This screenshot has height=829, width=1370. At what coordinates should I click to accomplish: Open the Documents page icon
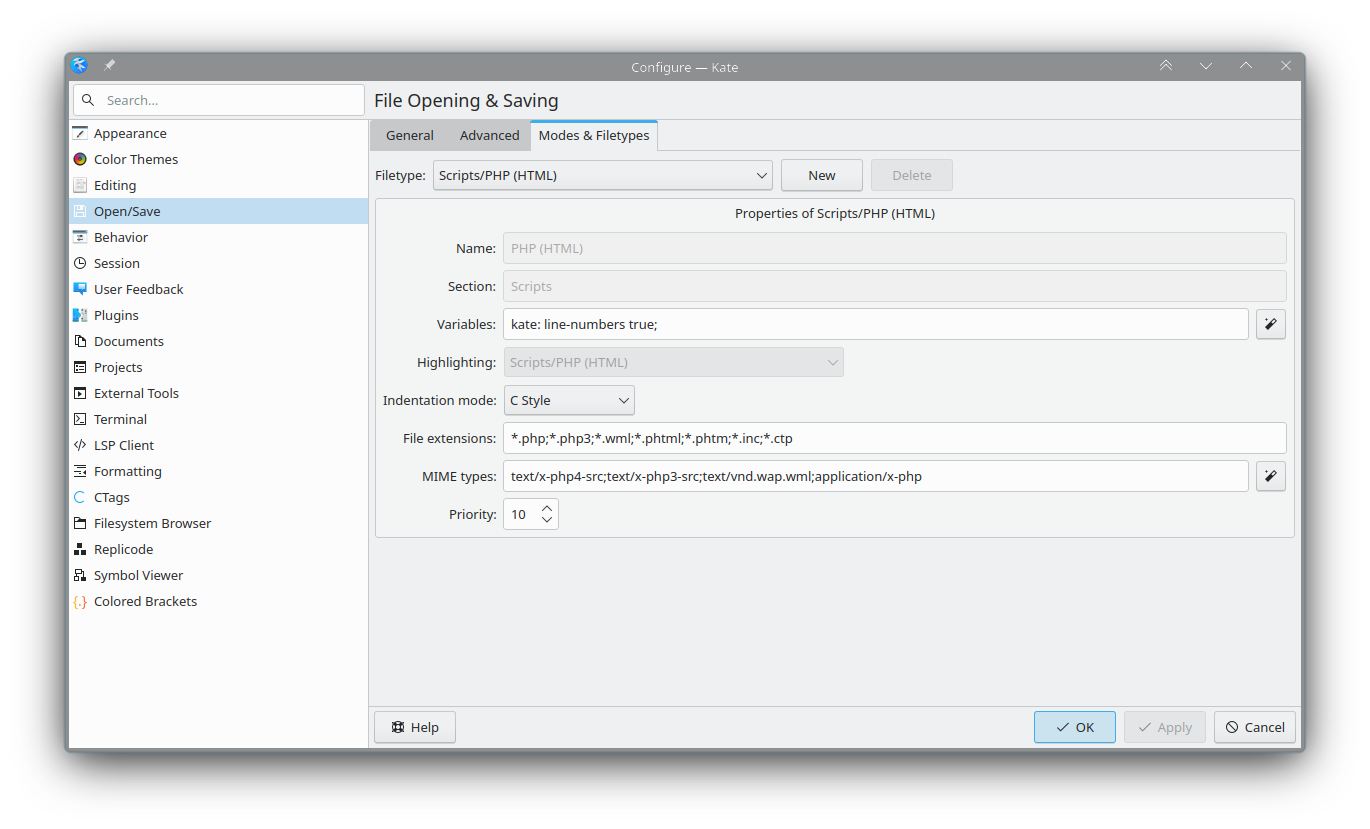80,341
